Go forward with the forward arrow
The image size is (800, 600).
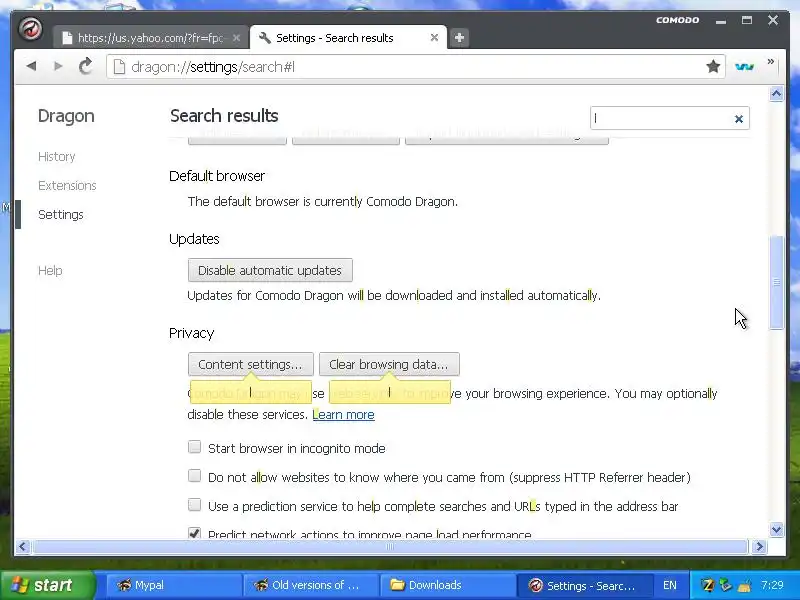[x=58, y=66]
